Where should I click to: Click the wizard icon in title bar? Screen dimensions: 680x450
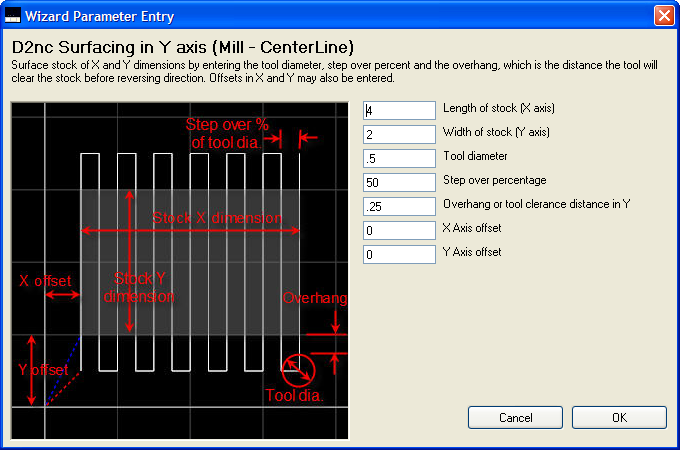click(x=13, y=16)
